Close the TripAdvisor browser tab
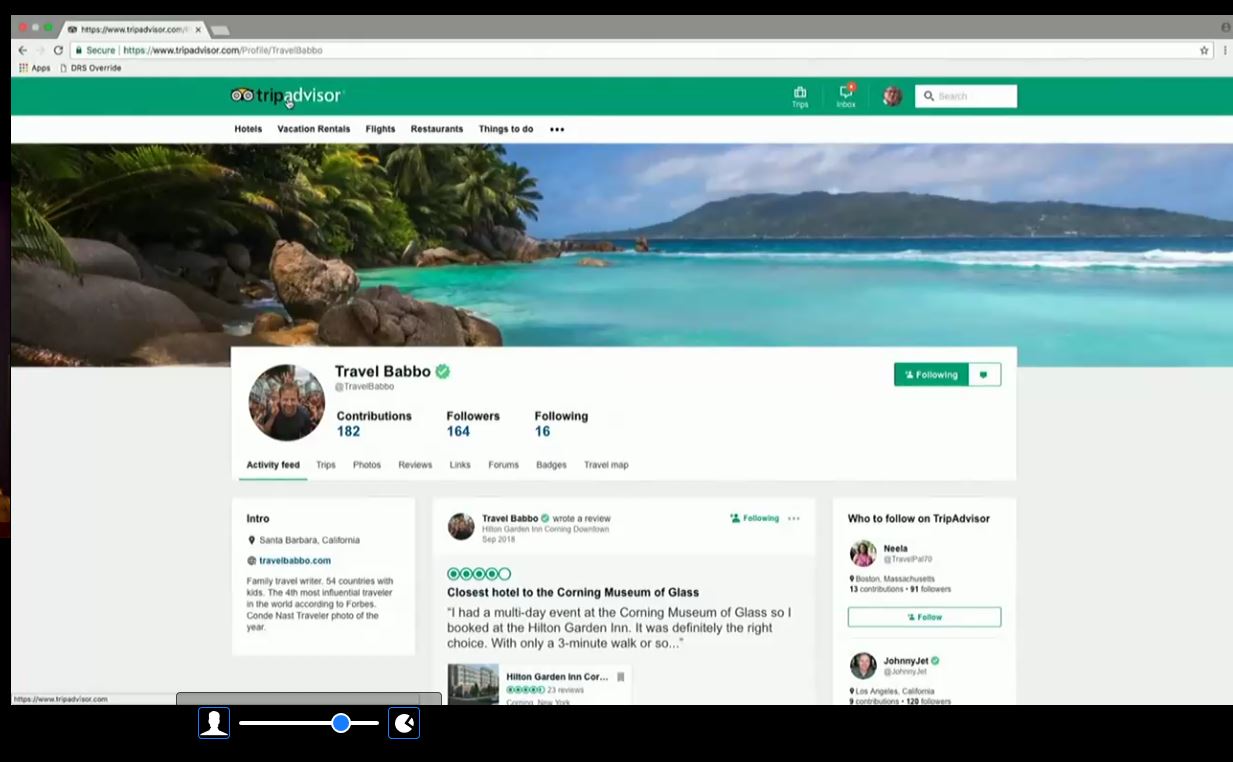The height and width of the screenshot is (762, 1233). click(x=198, y=29)
